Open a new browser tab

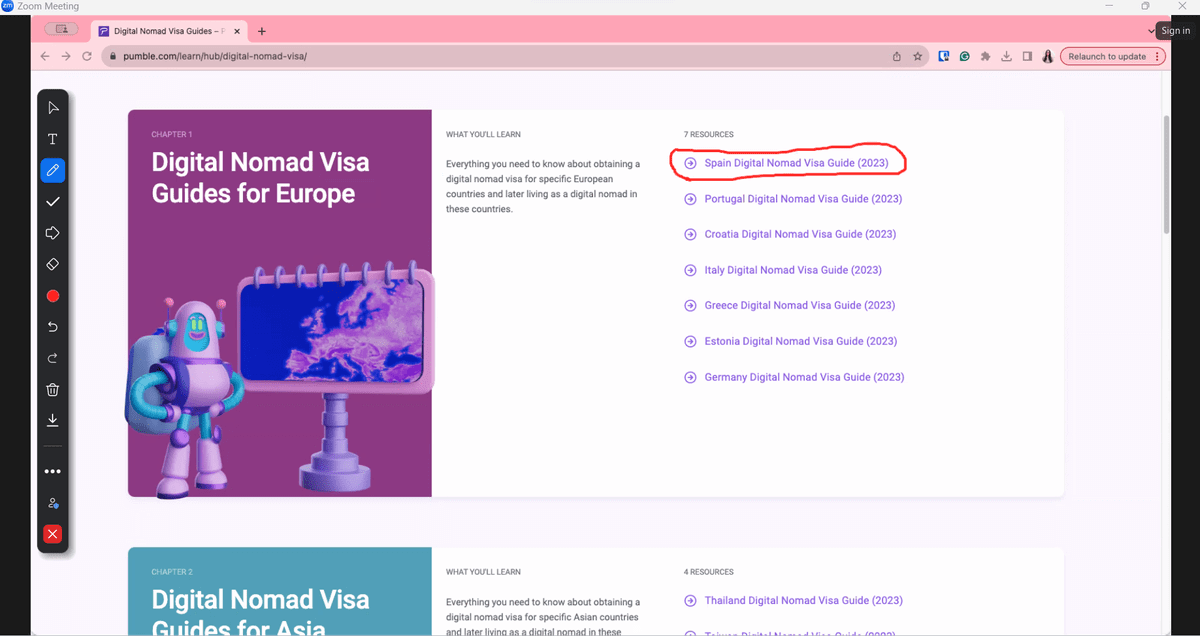262,31
